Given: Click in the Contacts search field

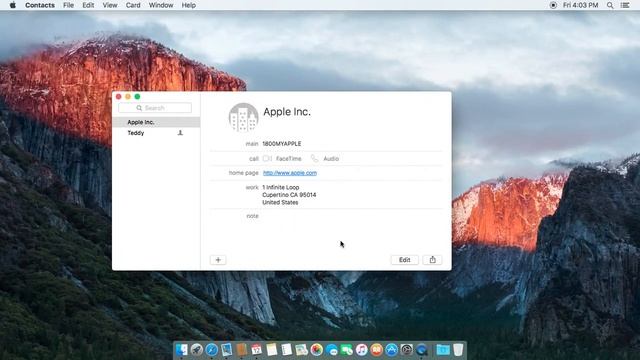Looking at the screenshot, I should 155,108.
